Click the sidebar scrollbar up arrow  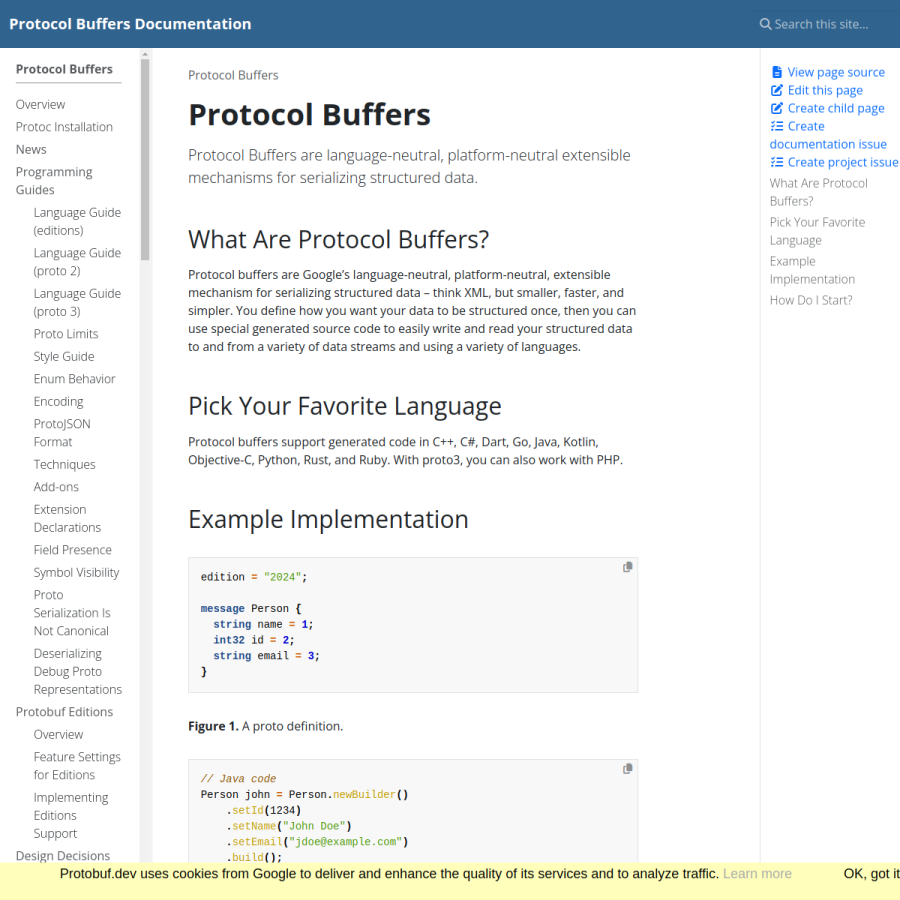145,54
